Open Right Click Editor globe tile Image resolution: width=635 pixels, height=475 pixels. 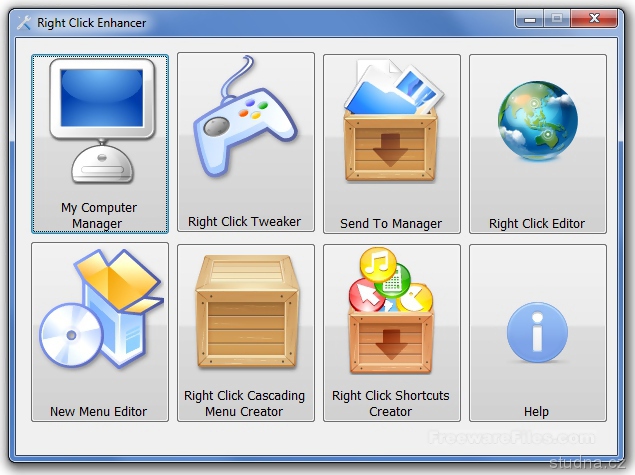[x=538, y=144]
